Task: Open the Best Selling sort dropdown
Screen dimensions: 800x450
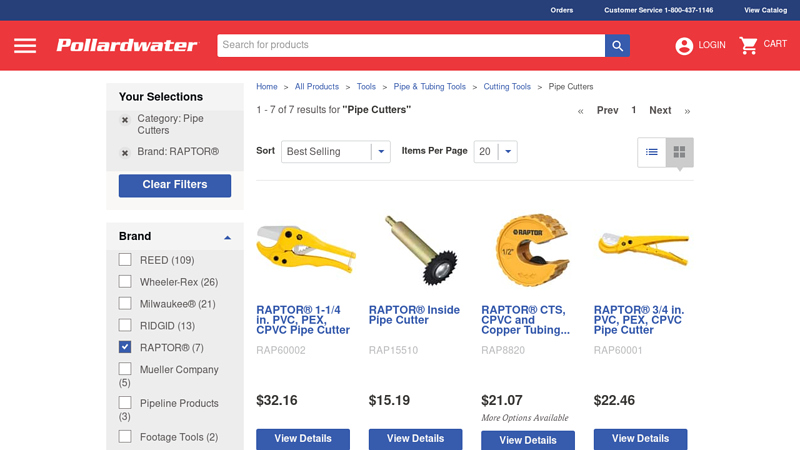Action: click(336, 152)
